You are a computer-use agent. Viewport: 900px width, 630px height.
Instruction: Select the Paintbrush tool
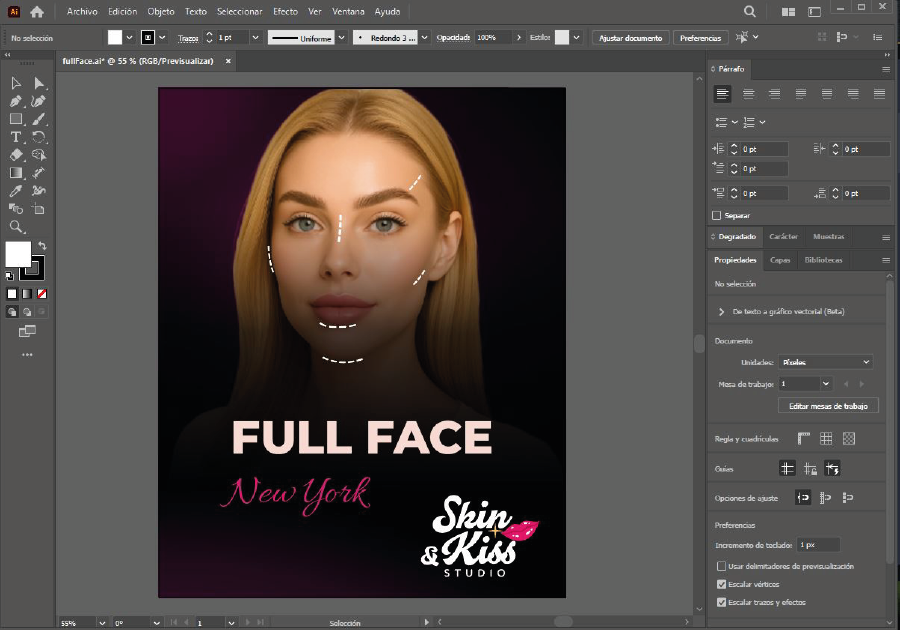[39, 119]
